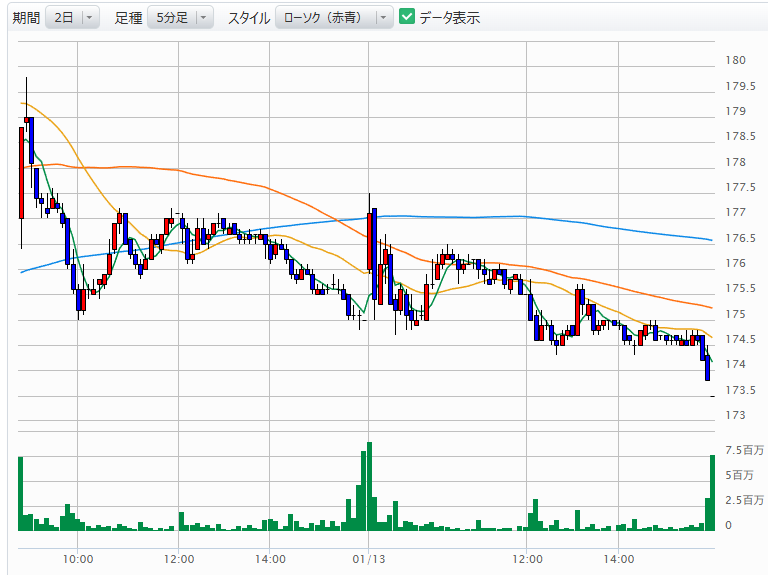Uncheck the データ表示 checkbox
This screenshot has height=575, width=768.
point(407,18)
